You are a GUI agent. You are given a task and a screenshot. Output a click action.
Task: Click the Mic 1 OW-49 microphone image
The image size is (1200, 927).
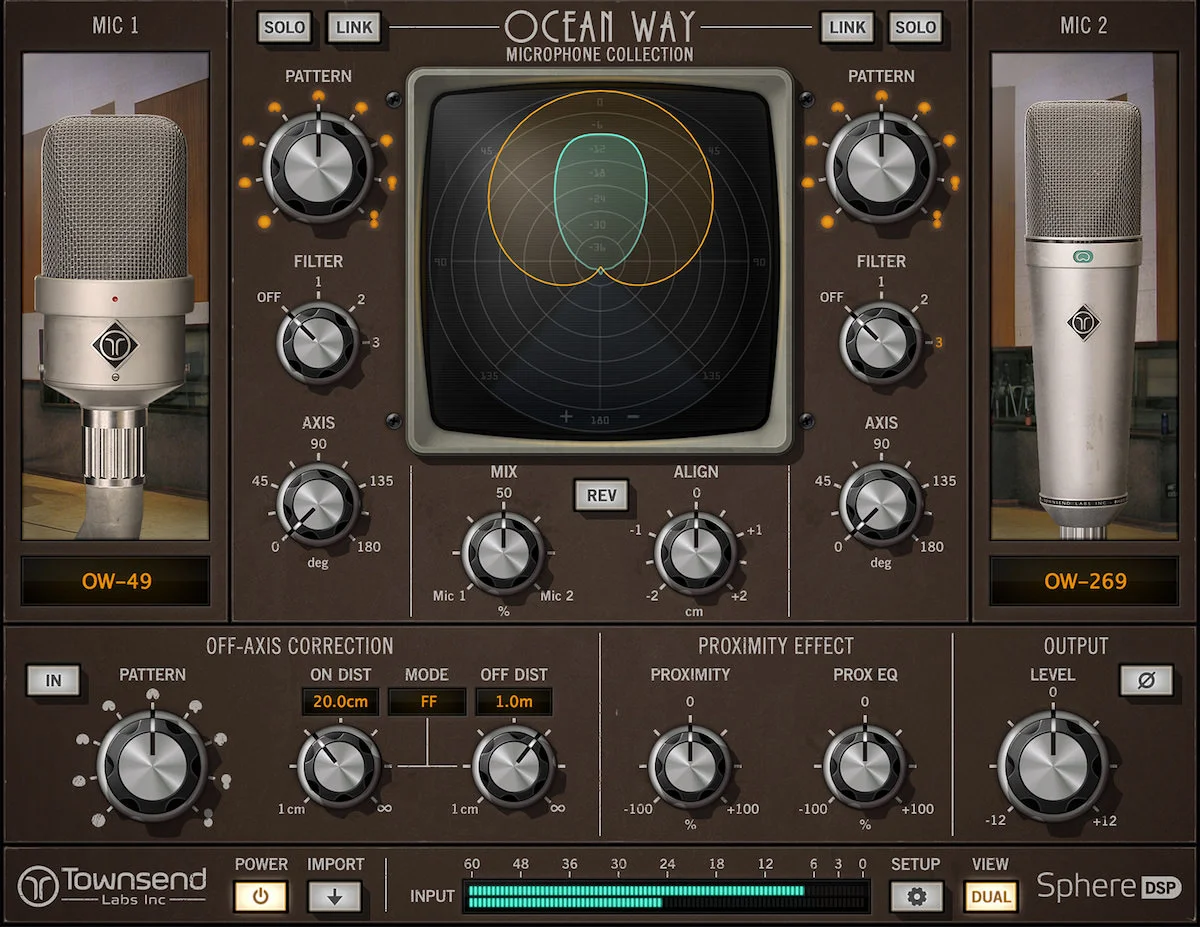(115, 297)
